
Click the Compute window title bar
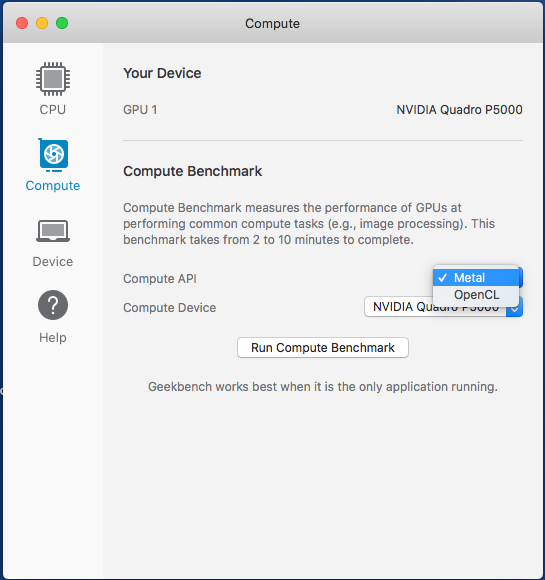pyautogui.click(x=272, y=23)
